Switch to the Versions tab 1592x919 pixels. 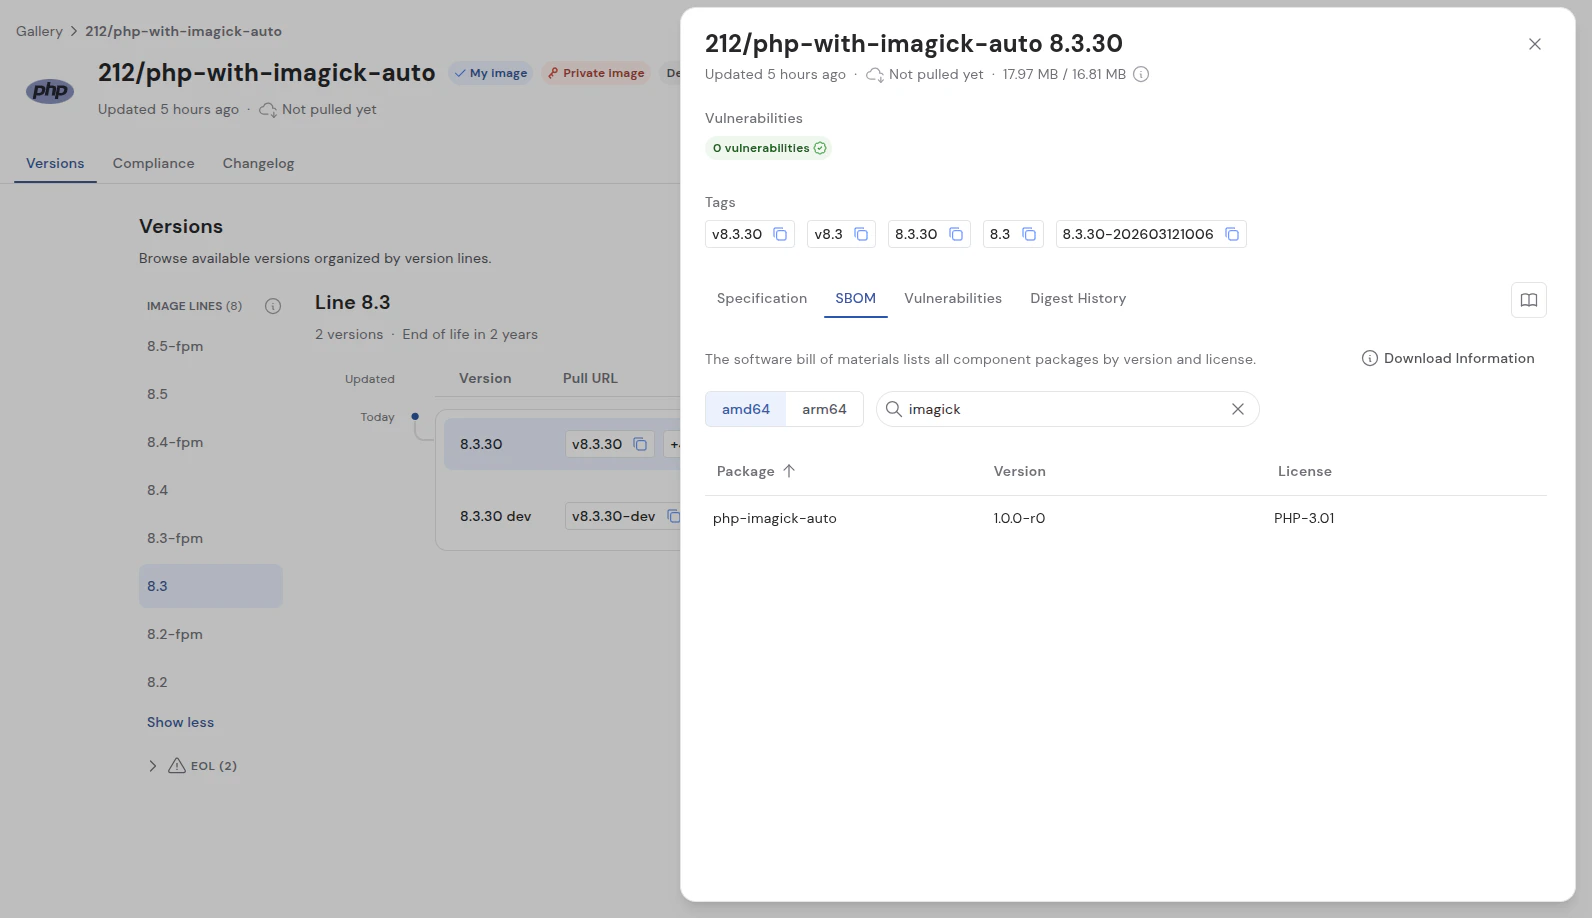(55, 163)
